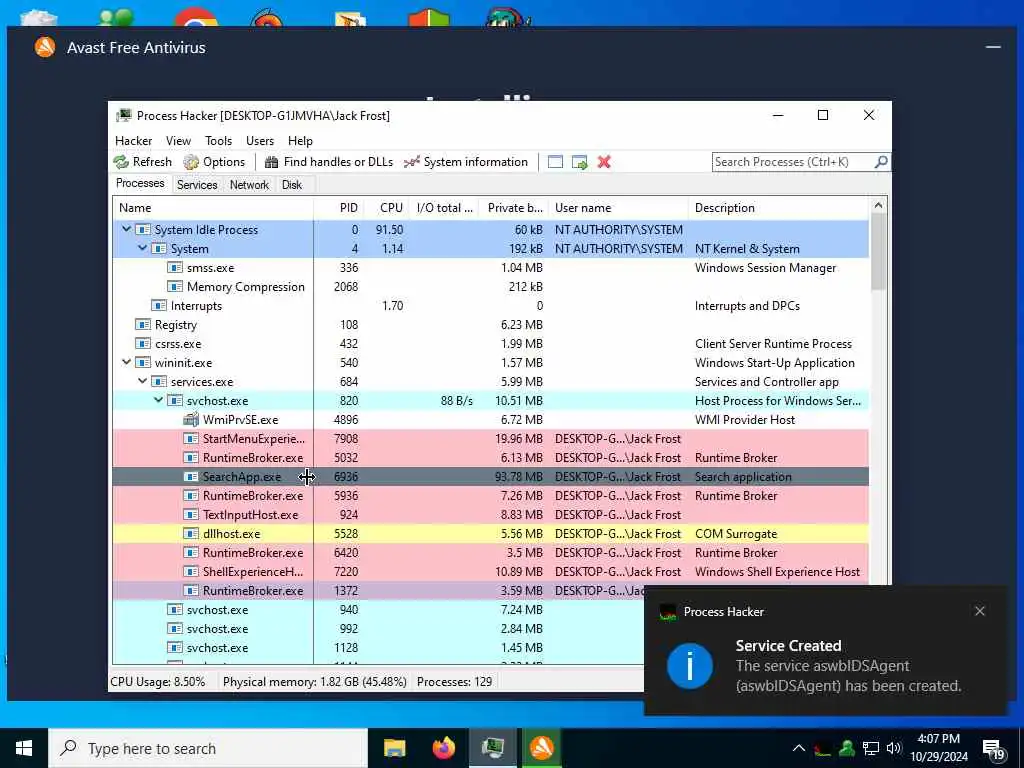This screenshot has width=1024, height=768.
Task: Click the Physical memory status bar entry
Action: pos(315,682)
